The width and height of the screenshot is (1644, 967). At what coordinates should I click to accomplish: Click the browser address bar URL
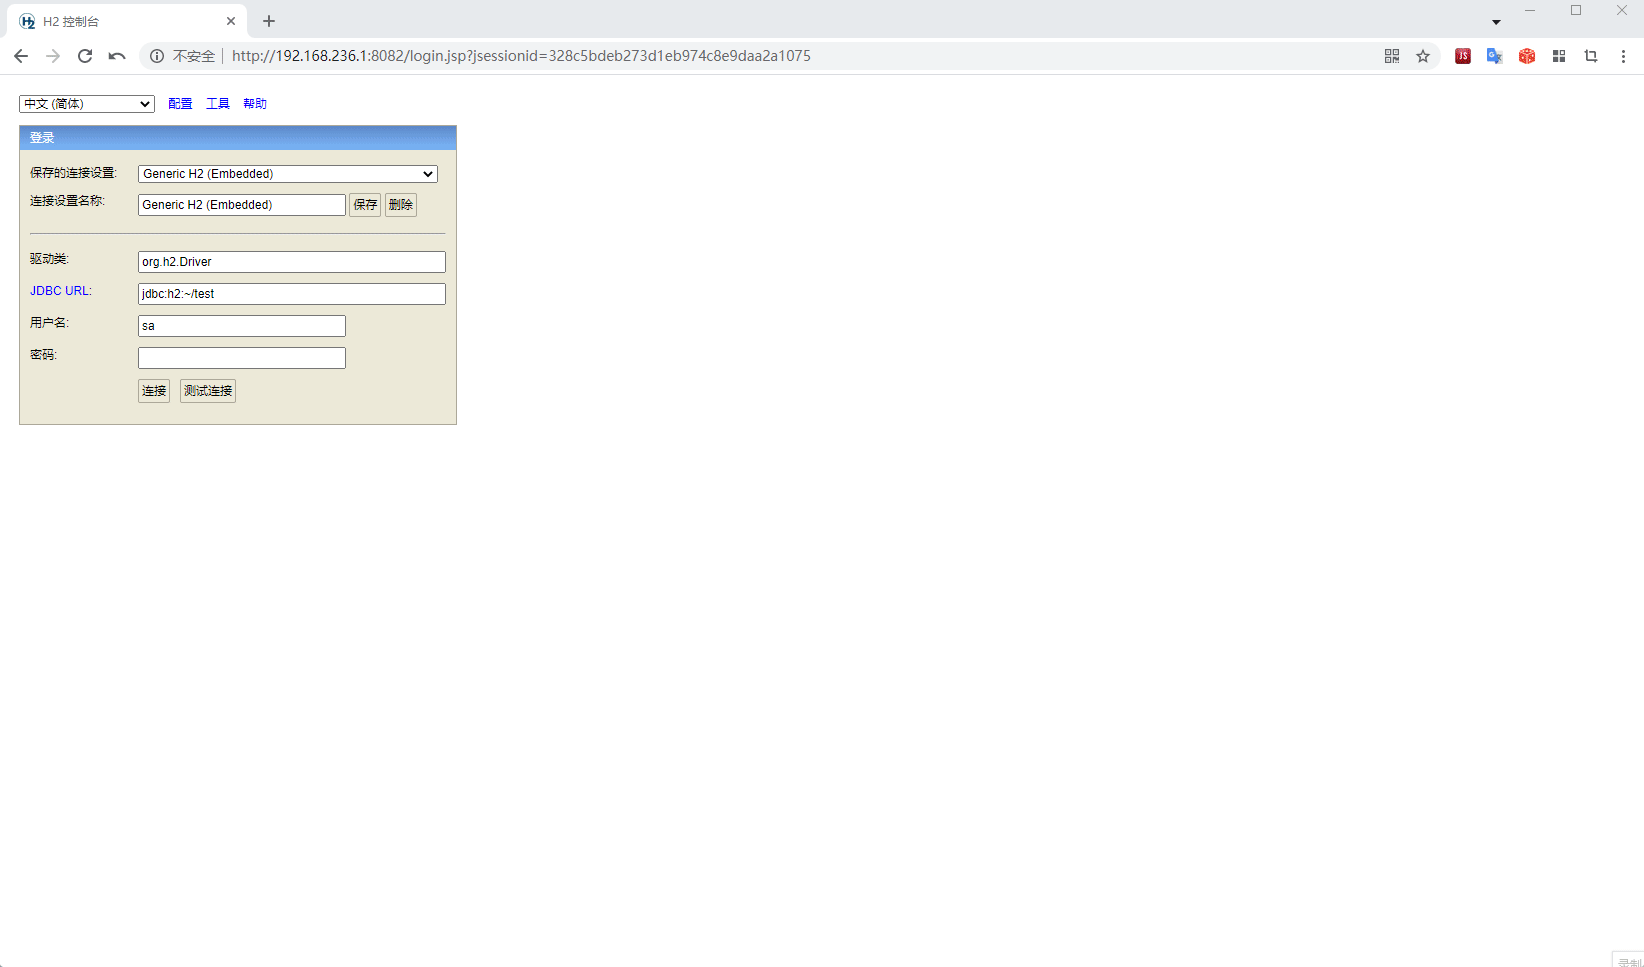521,56
